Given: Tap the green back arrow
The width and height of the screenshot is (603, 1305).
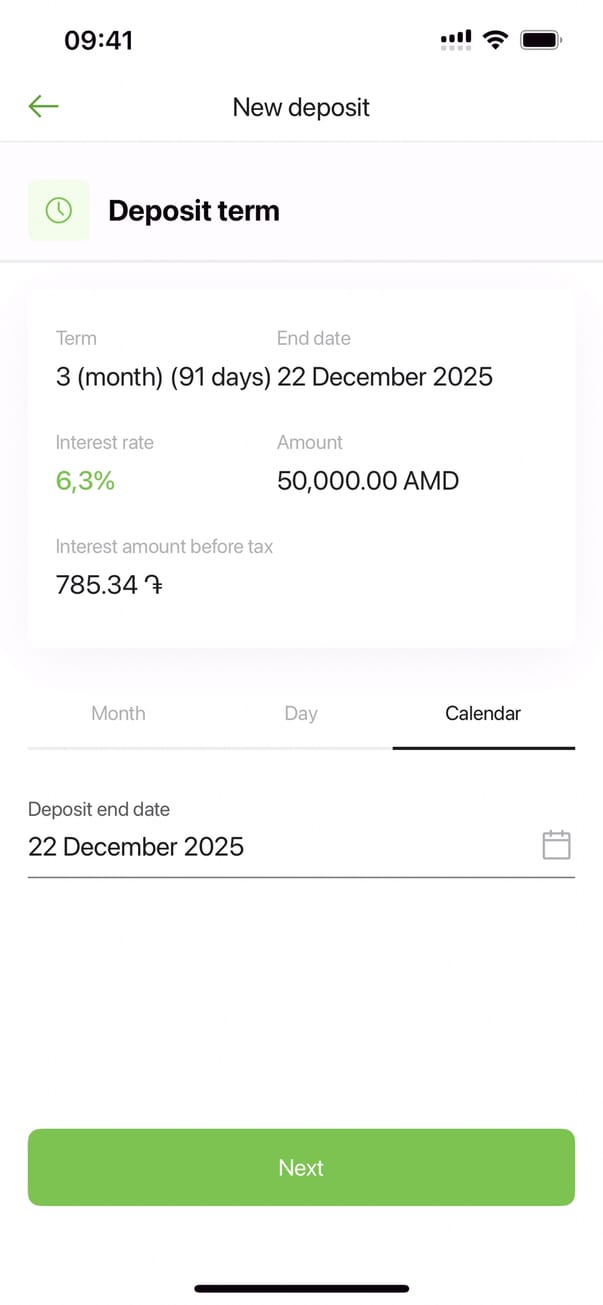Looking at the screenshot, I should click(x=44, y=106).
